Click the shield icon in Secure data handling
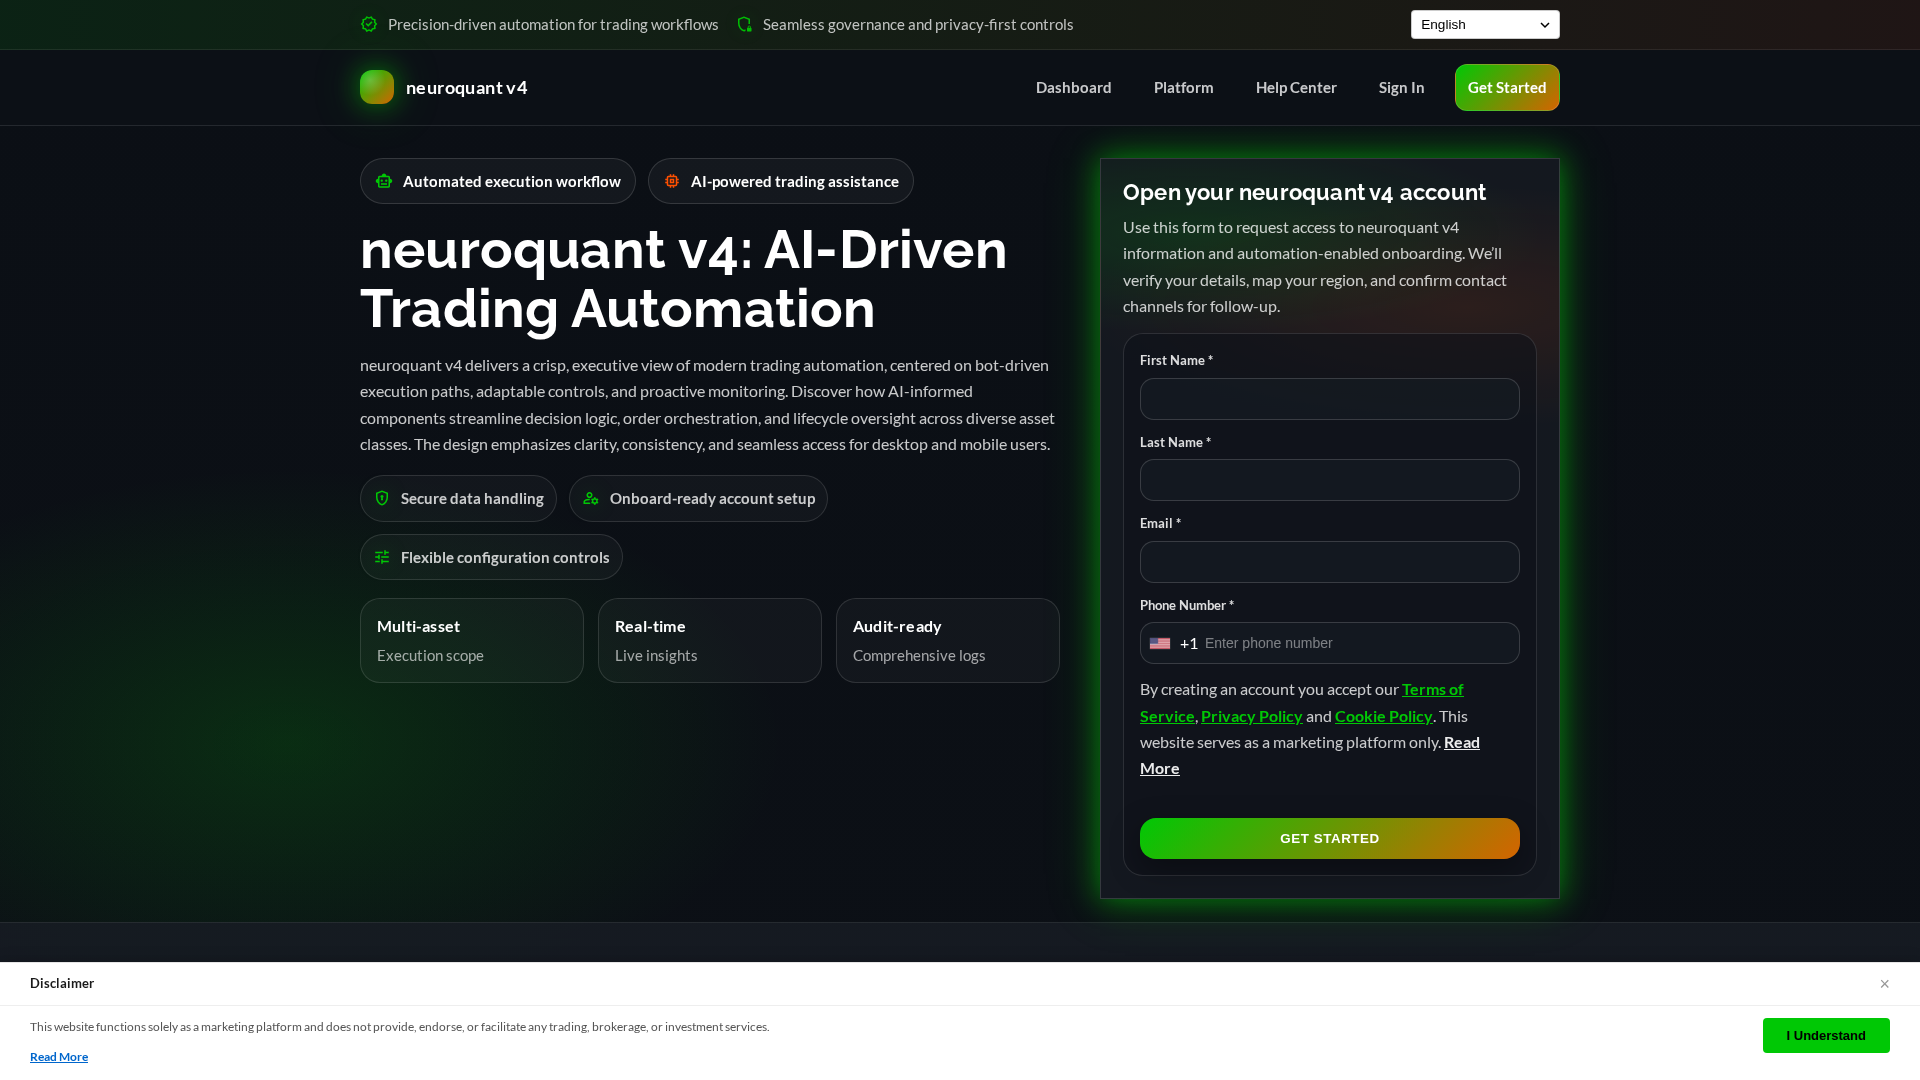Image resolution: width=1920 pixels, height=1080 pixels. click(x=382, y=498)
